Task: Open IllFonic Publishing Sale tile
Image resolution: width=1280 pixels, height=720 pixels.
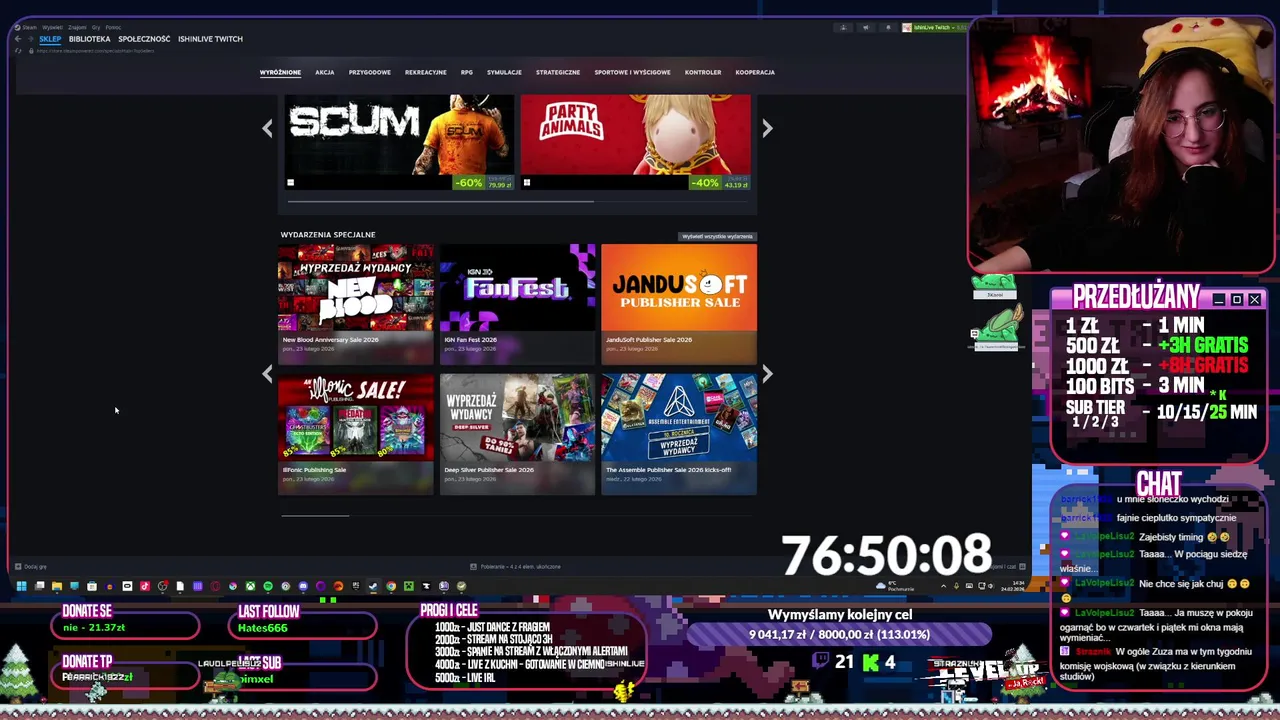Action: (x=356, y=434)
